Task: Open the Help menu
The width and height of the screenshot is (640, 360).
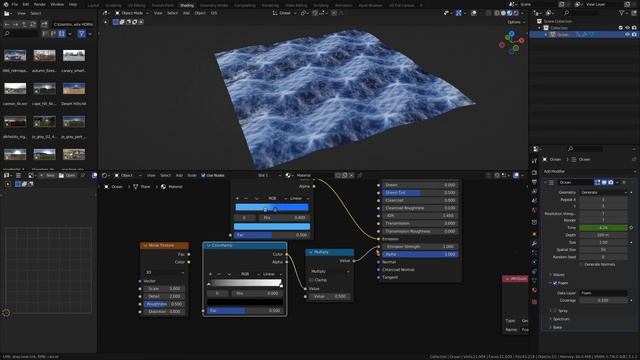Action: (x=73, y=4)
